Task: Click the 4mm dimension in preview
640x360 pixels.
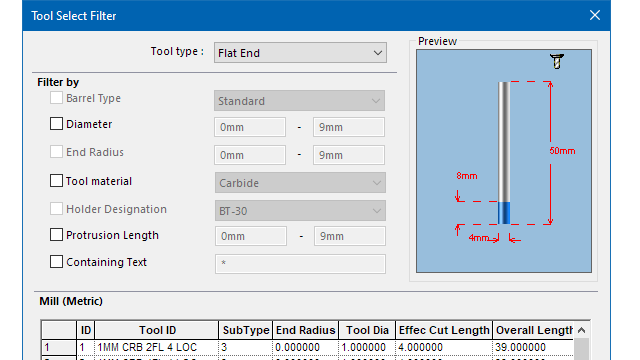Action: coord(478,238)
